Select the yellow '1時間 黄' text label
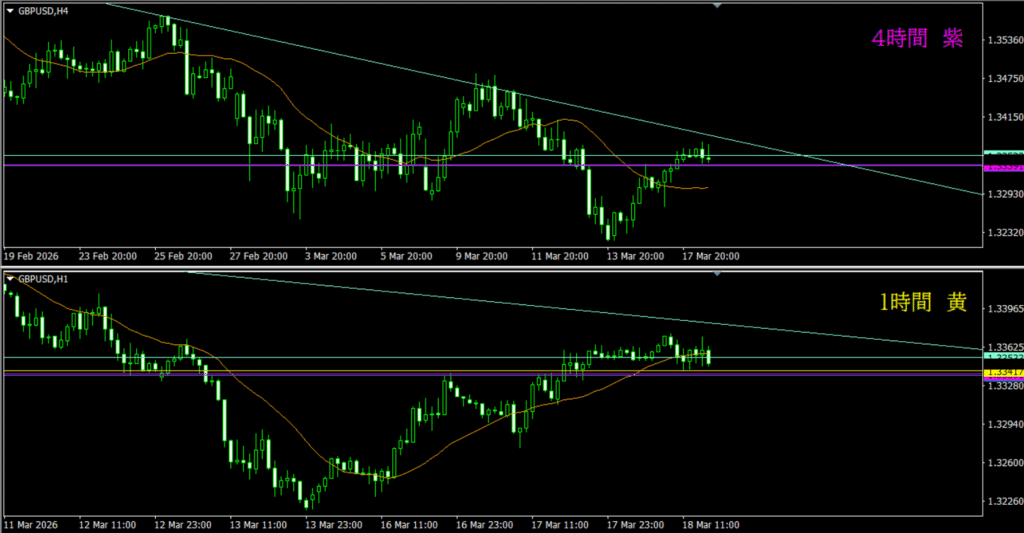The width and height of the screenshot is (1024, 533). pyautogui.click(x=923, y=303)
